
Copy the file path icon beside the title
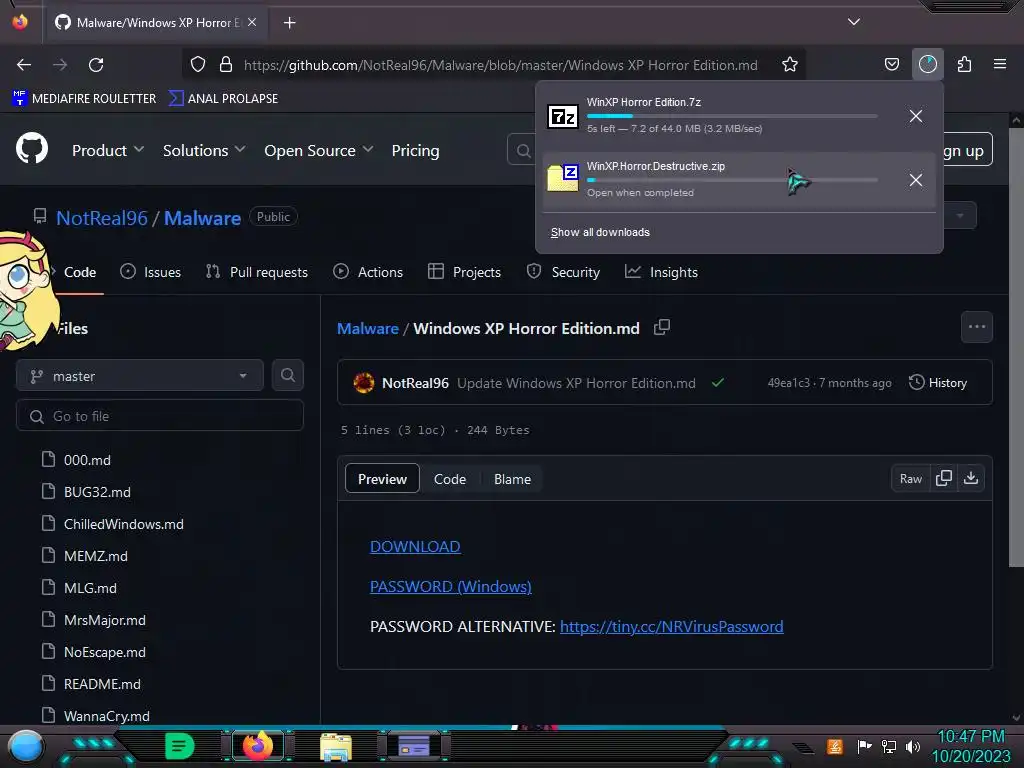[662, 327]
